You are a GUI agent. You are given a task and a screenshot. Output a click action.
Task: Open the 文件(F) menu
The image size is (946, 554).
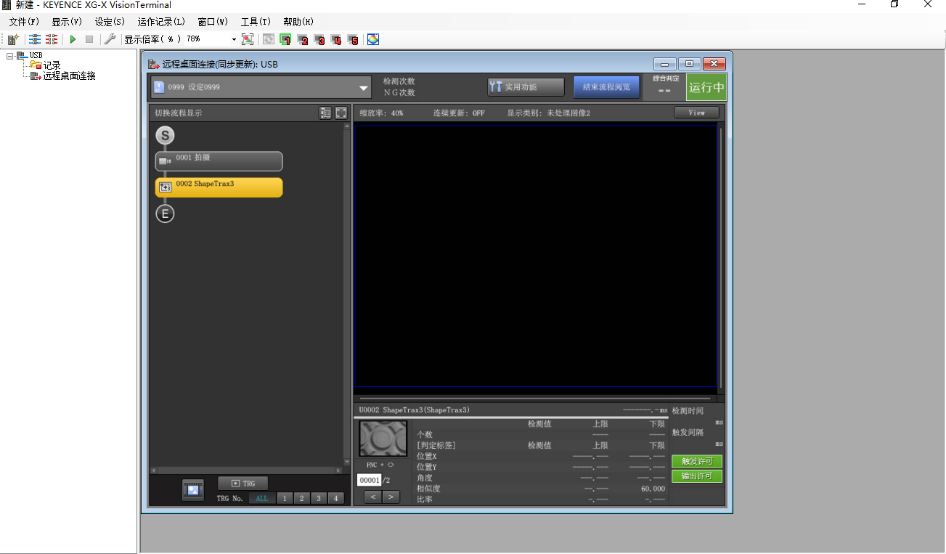tap(24, 22)
